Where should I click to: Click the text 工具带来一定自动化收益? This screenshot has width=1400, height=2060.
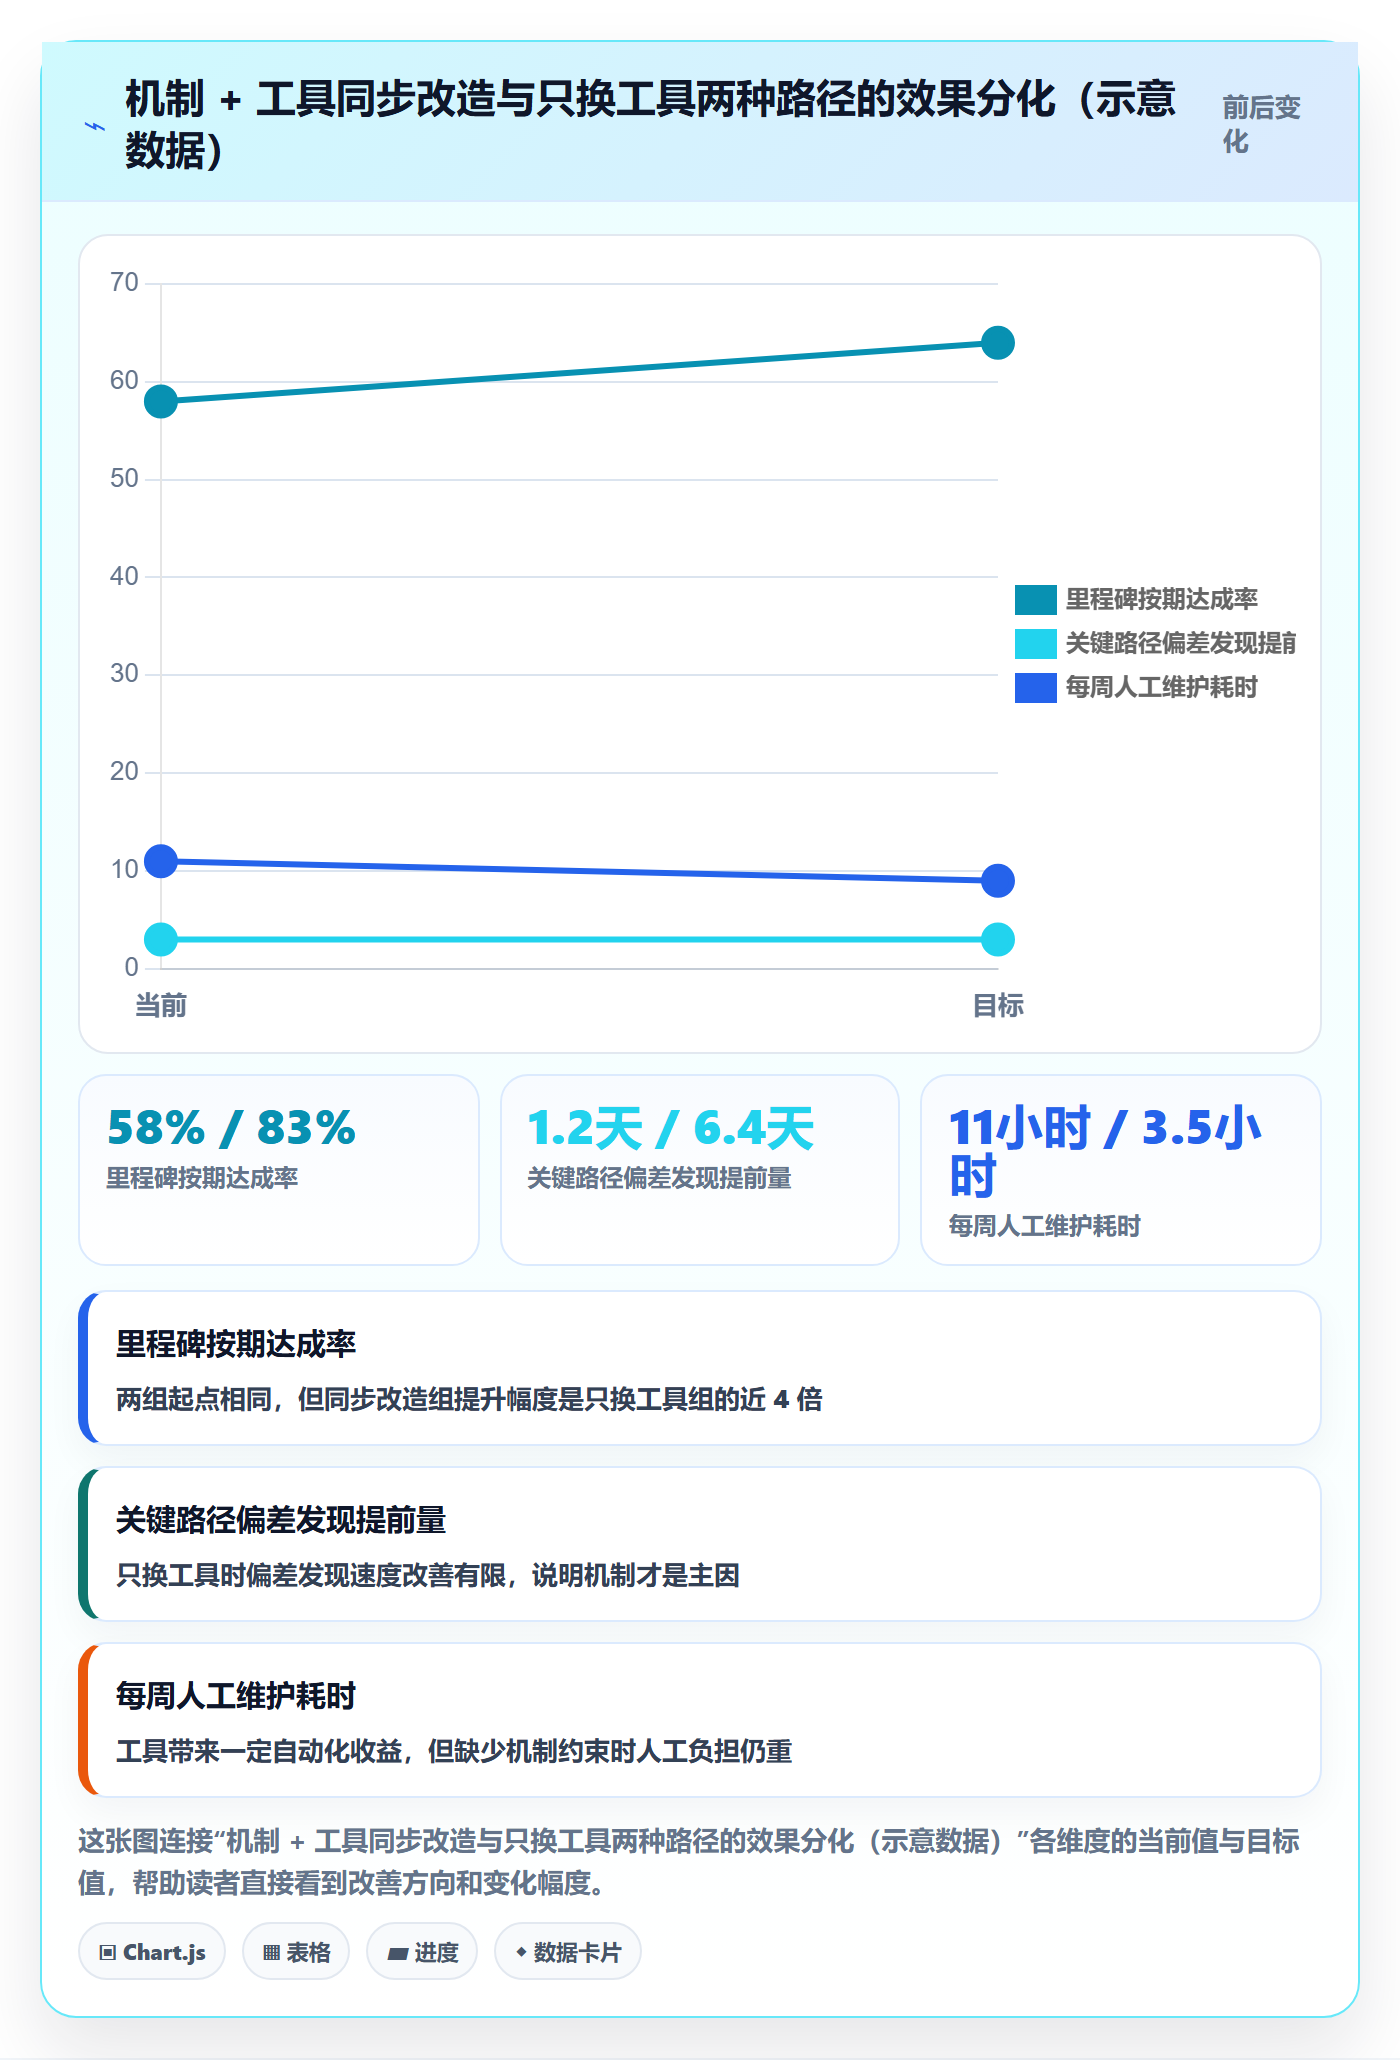tap(259, 1751)
